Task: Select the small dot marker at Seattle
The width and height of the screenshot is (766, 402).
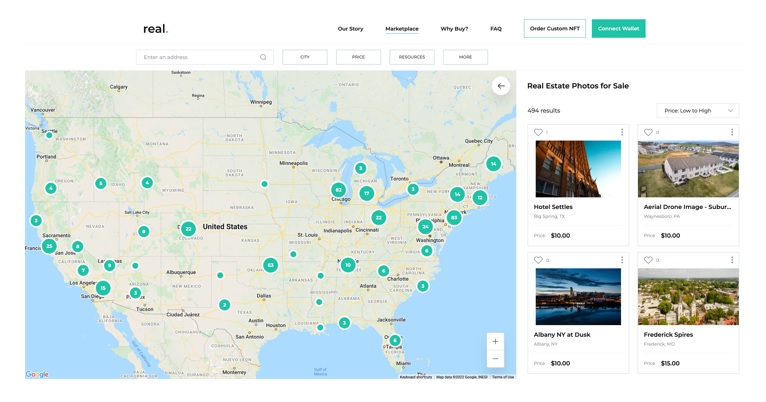Action: [x=49, y=135]
